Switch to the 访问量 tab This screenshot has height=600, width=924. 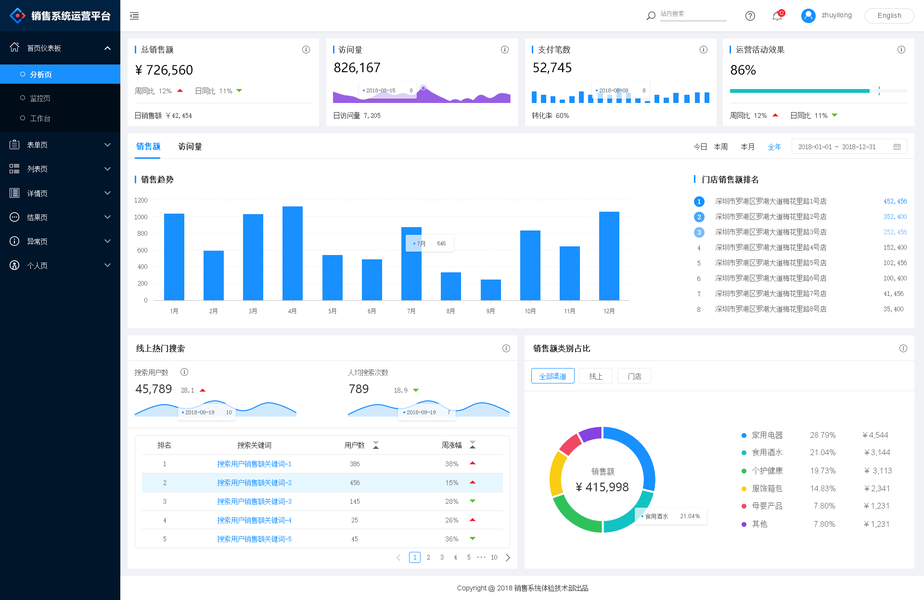(x=190, y=146)
